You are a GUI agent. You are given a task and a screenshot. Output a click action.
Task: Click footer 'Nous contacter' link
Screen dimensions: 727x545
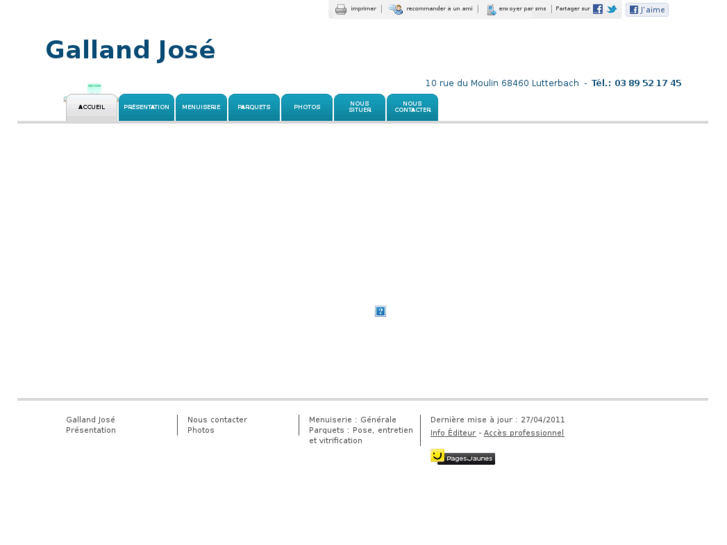tap(217, 420)
